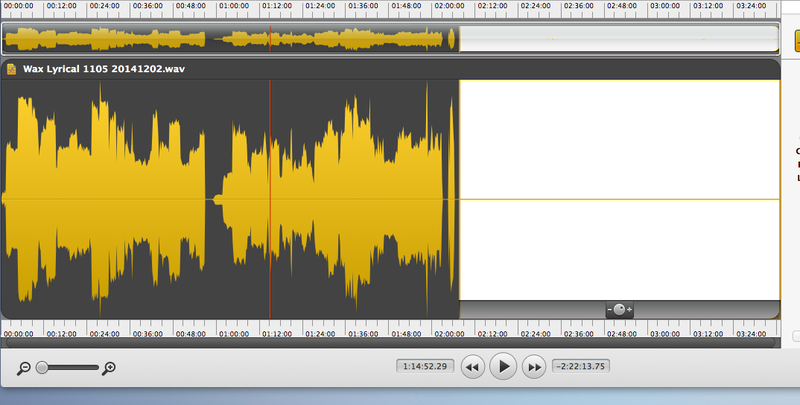
Task: Click the file icon beside Wax Lyrical title
Action: (11, 70)
